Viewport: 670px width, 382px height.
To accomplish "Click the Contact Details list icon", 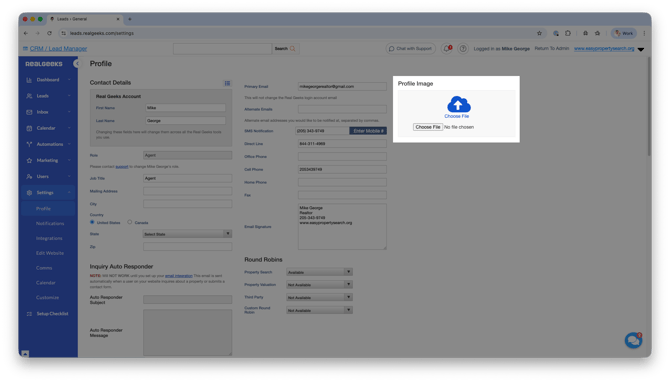I will tap(227, 83).
